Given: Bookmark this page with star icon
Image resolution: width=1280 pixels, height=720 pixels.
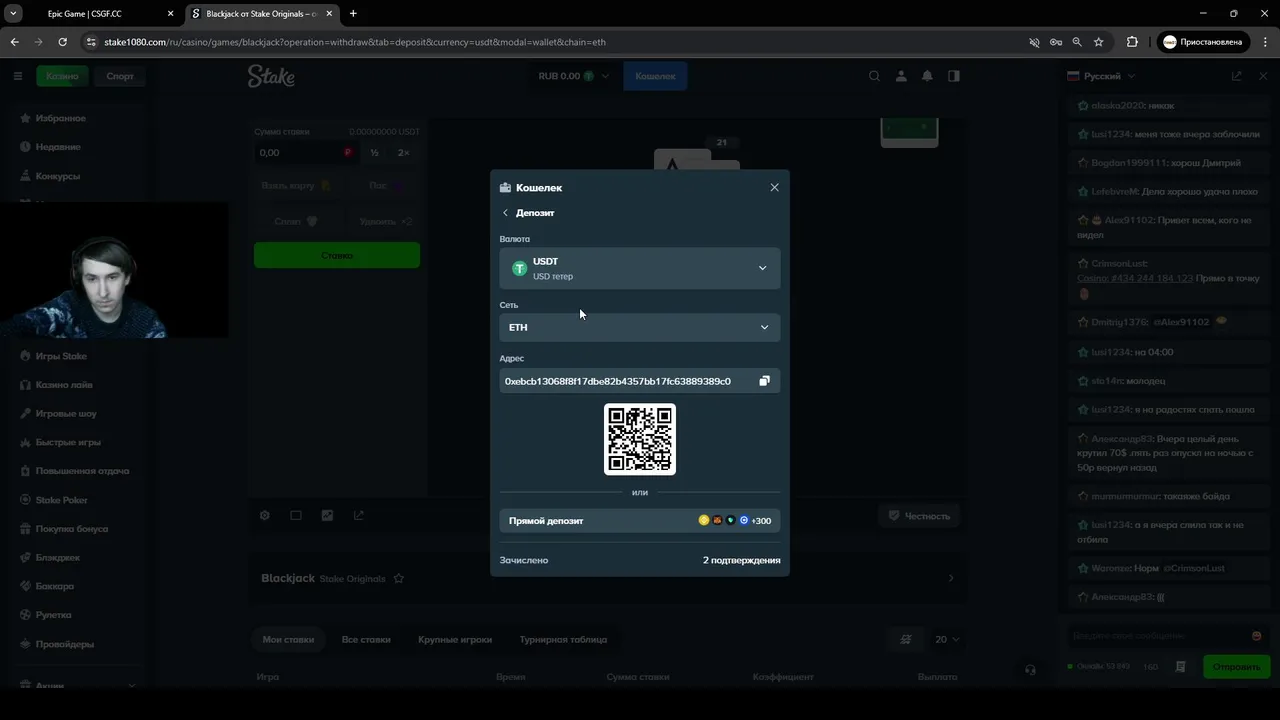Looking at the screenshot, I should (x=1099, y=42).
